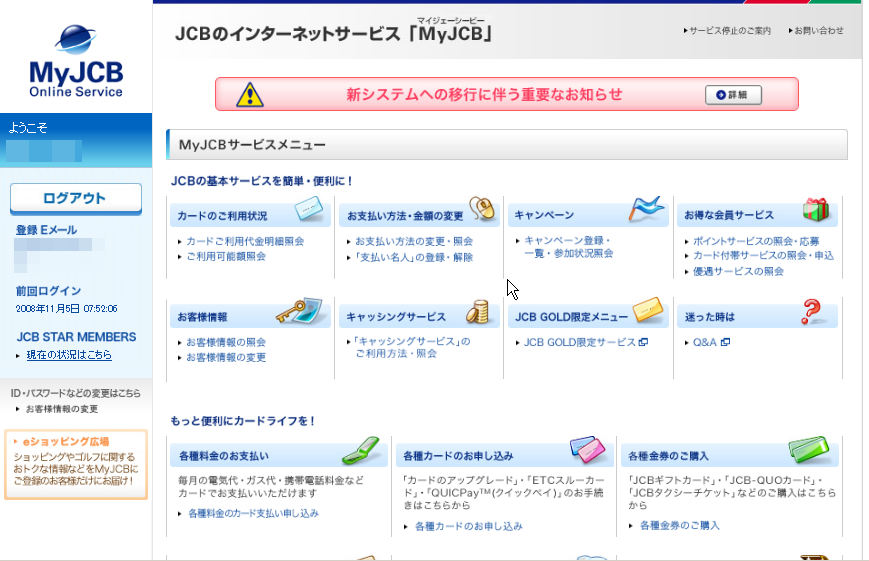This screenshot has width=869, height=561.
Task: Open お客様情報の変更 link in left sidebar
Action: (62, 409)
